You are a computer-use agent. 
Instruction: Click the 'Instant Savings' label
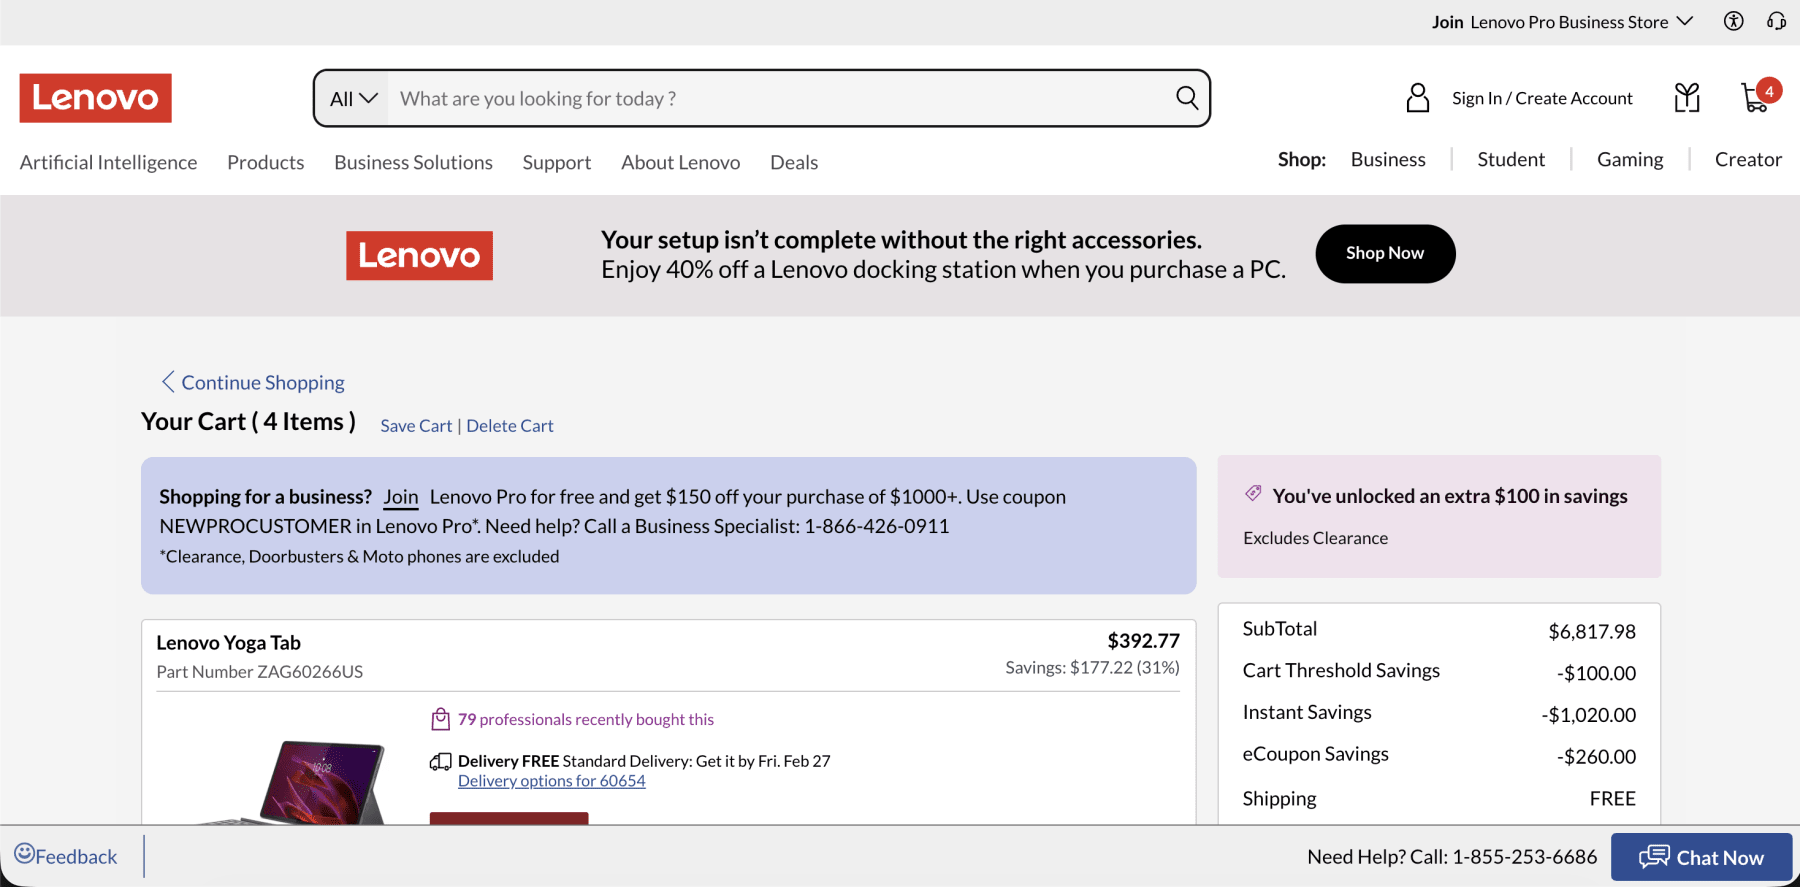pyautogui.click(x=1307, y=712)
